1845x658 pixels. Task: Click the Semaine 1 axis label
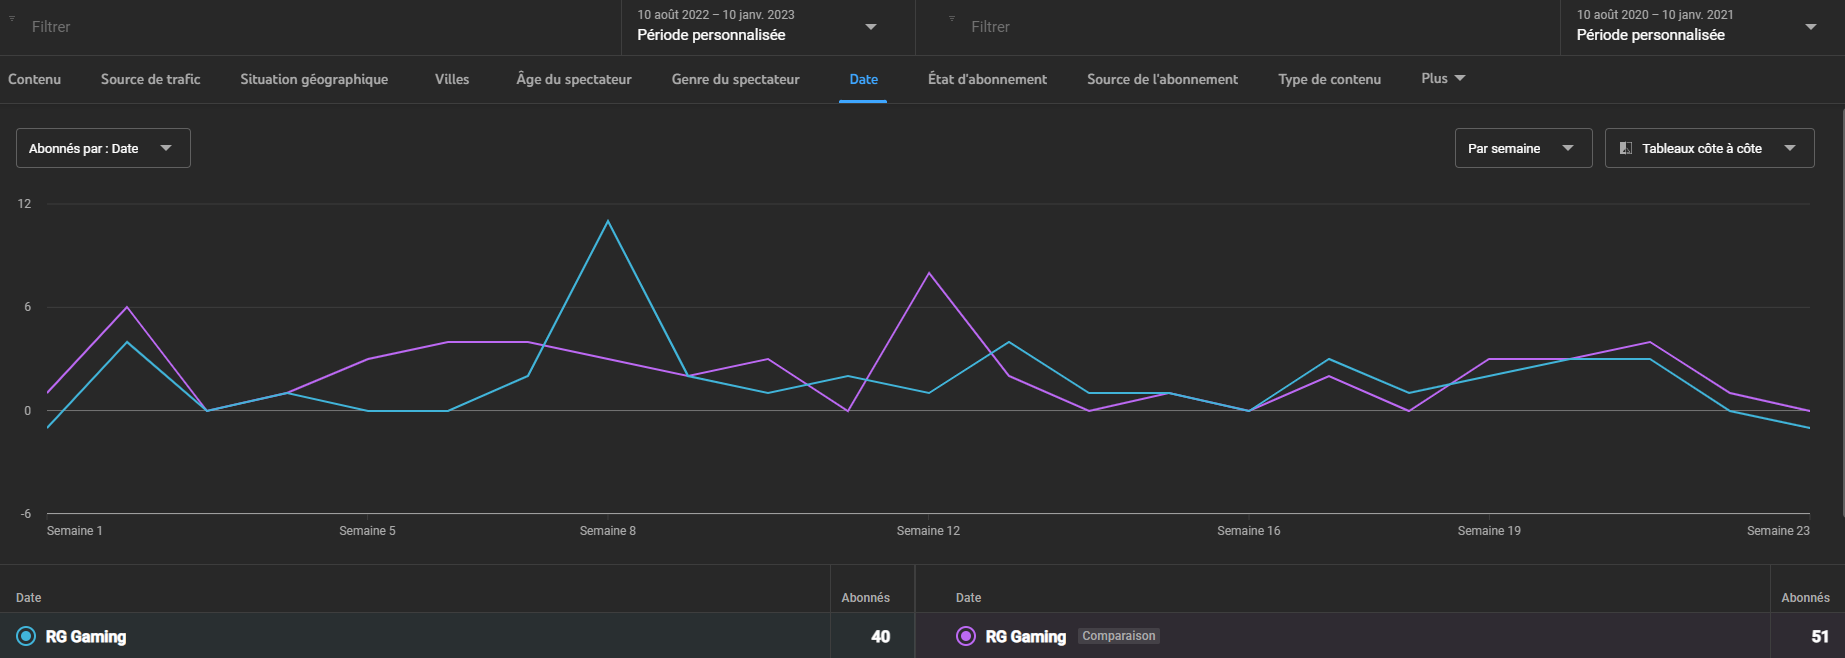click(75, 531)
